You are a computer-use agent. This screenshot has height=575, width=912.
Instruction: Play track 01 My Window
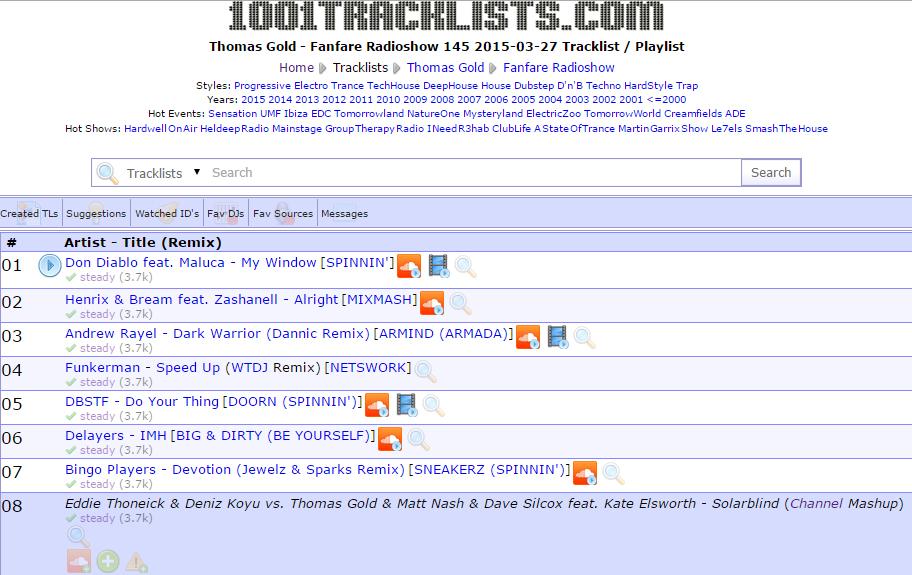click(x=49, y=265)
